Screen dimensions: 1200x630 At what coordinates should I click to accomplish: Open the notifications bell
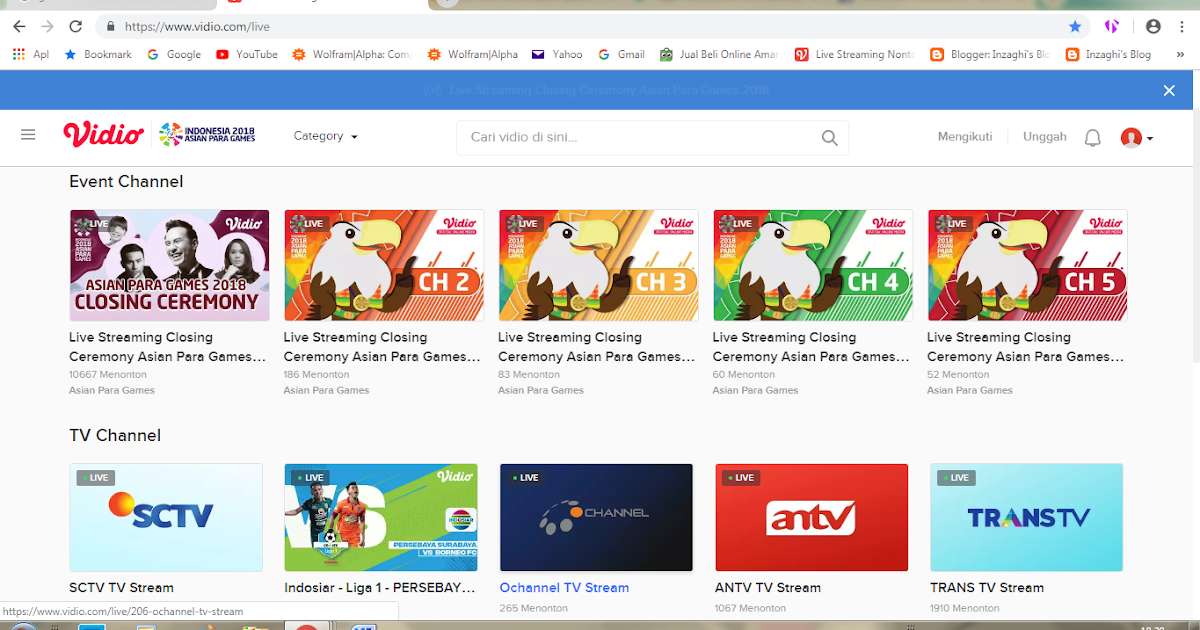click(x=1093, y=138)
